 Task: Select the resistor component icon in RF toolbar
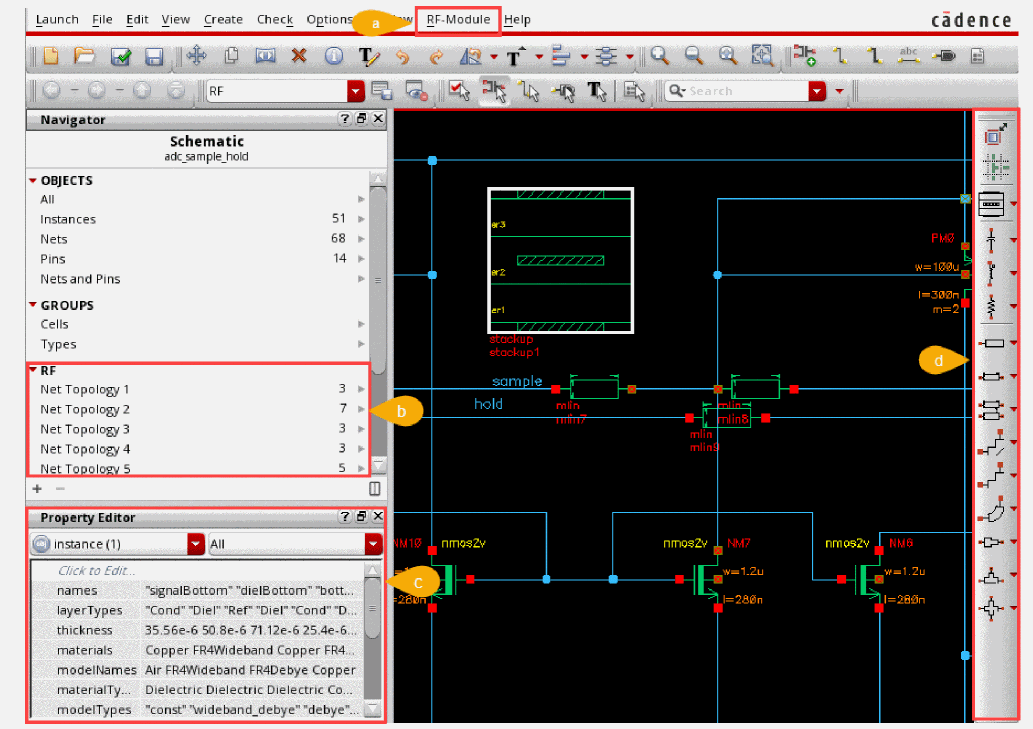tap(991, 304)
